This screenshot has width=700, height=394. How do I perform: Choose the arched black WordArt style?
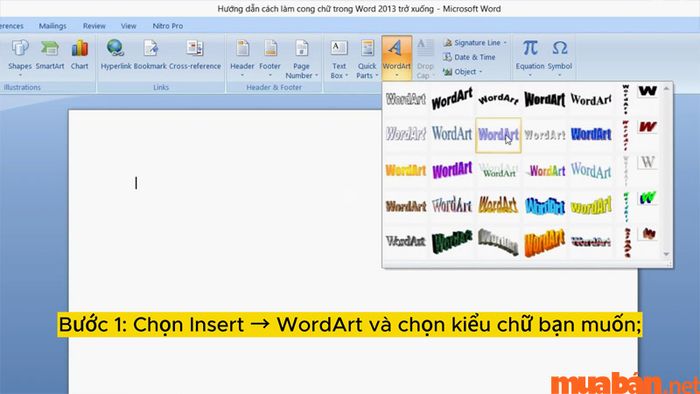click(x=498, y=99)
